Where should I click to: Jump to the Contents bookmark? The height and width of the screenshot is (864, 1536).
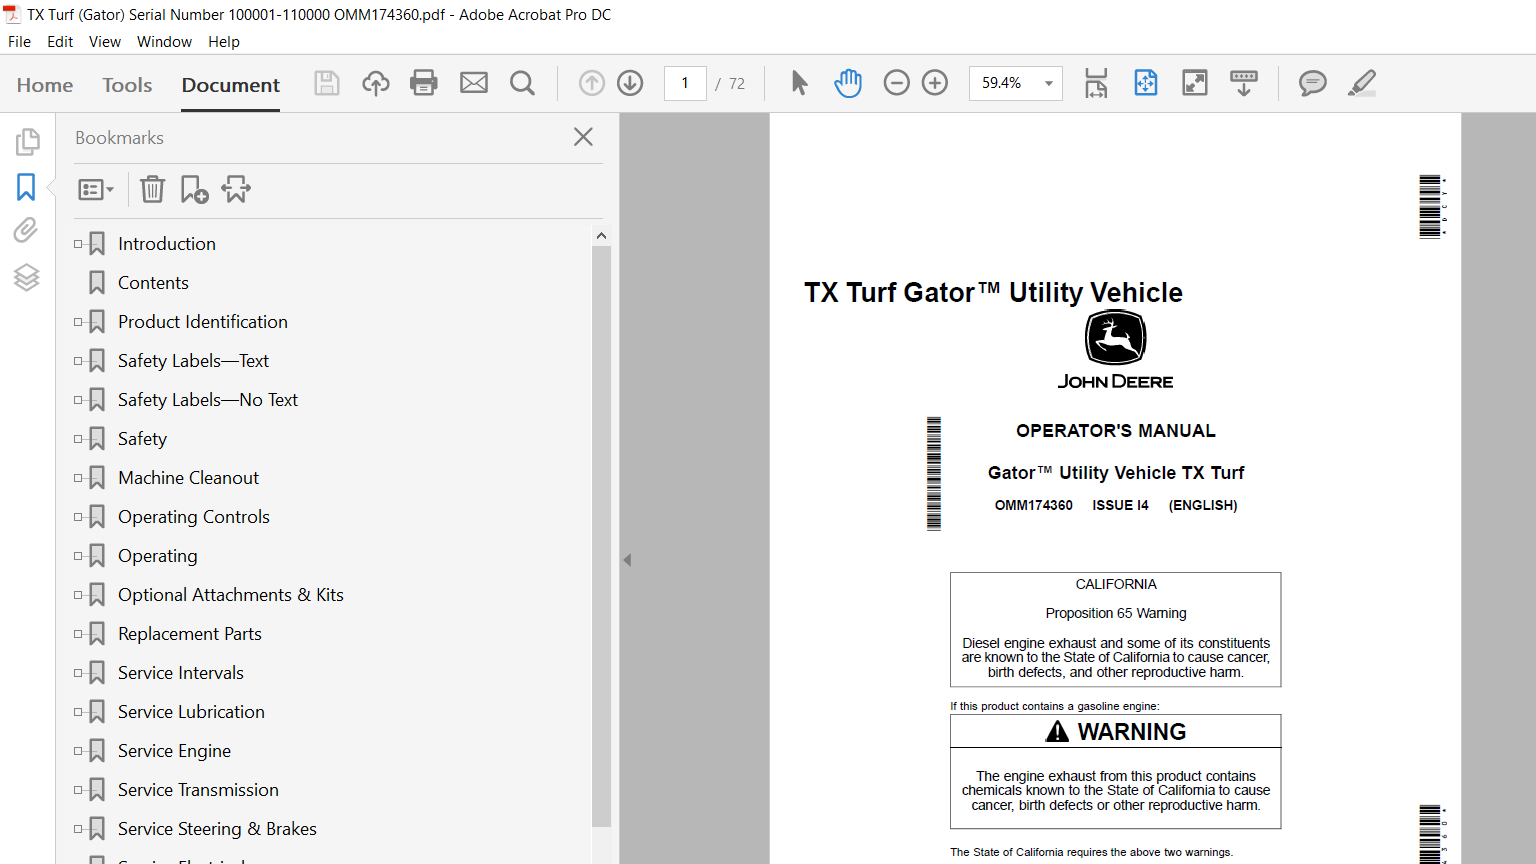tap(153, 283)
